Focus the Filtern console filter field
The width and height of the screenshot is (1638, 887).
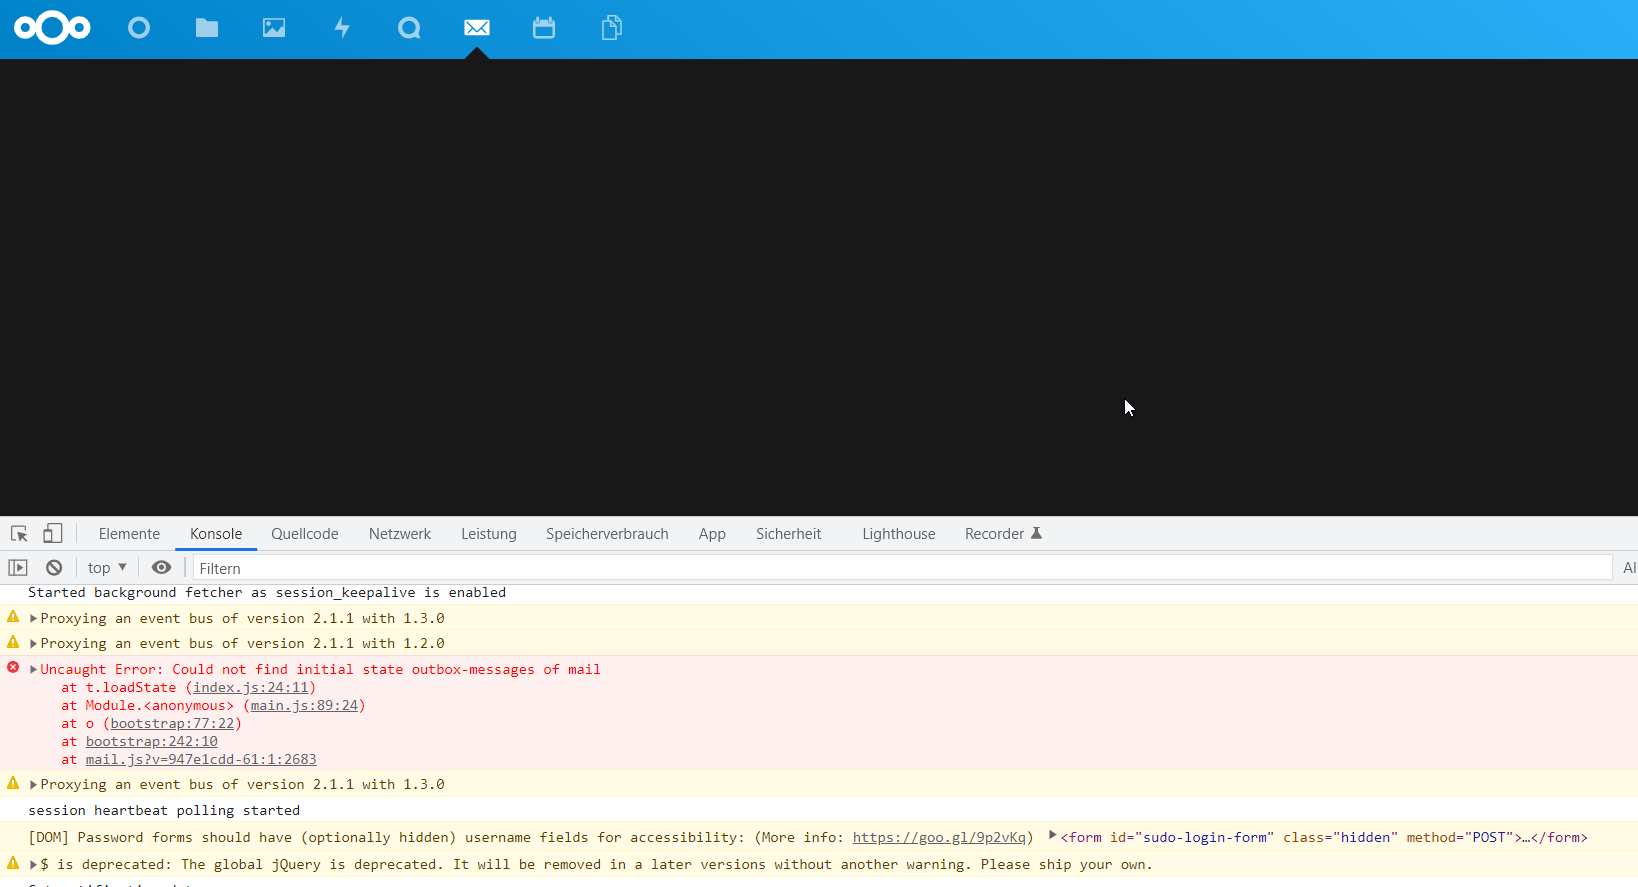902,568
